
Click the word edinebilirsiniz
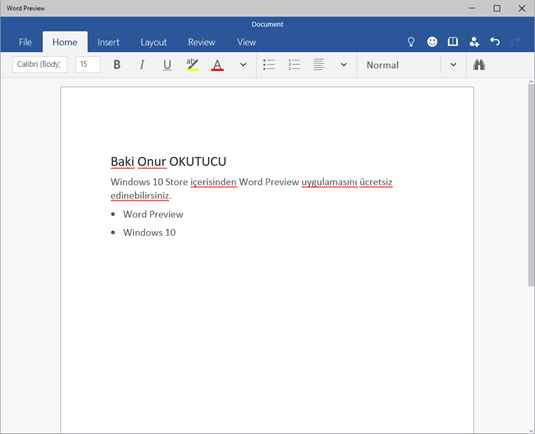tap(140, 196)
